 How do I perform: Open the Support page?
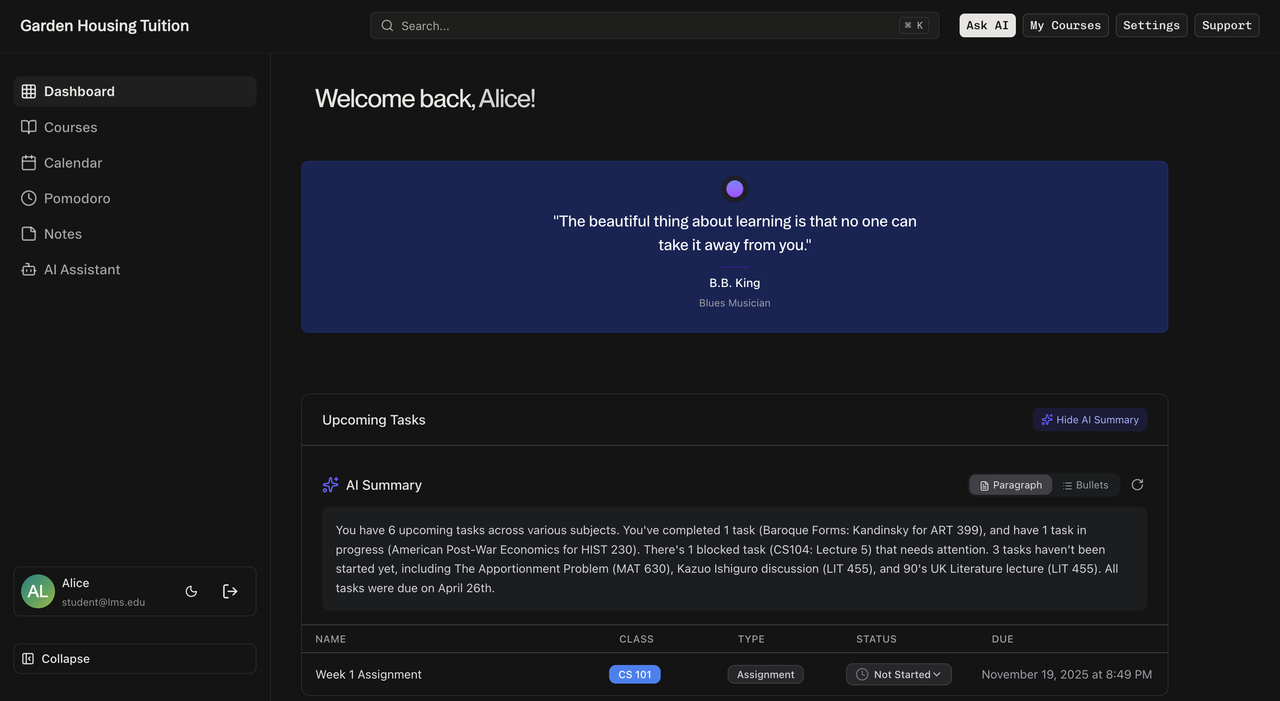[x=1227, y=26]
